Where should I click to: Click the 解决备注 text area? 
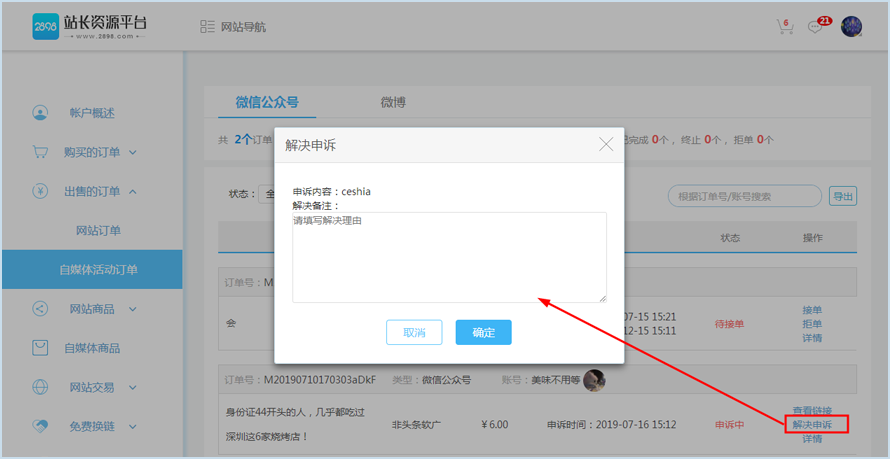point(449,257)
